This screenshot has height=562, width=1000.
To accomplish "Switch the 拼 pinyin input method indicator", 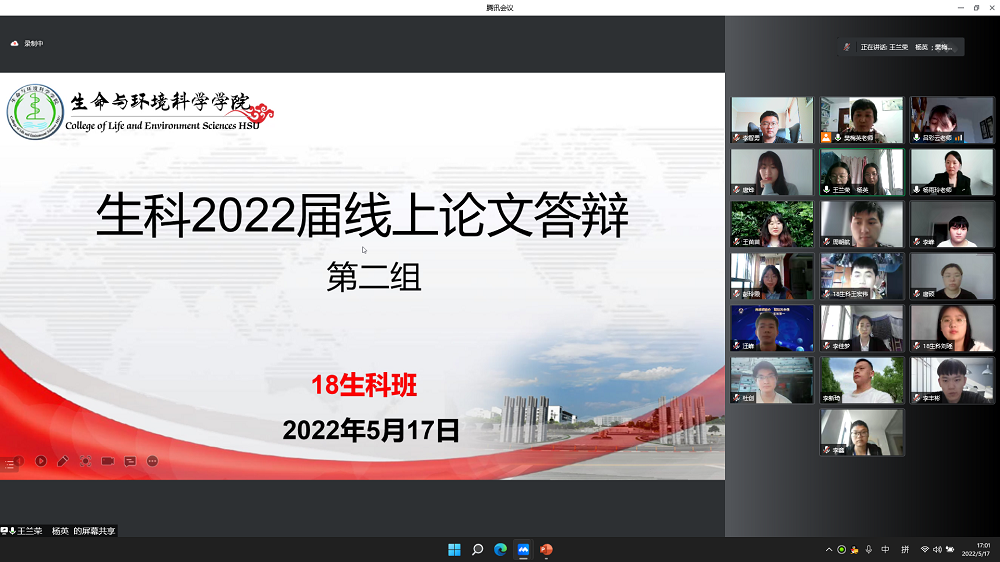I will (x=905, y=550).
